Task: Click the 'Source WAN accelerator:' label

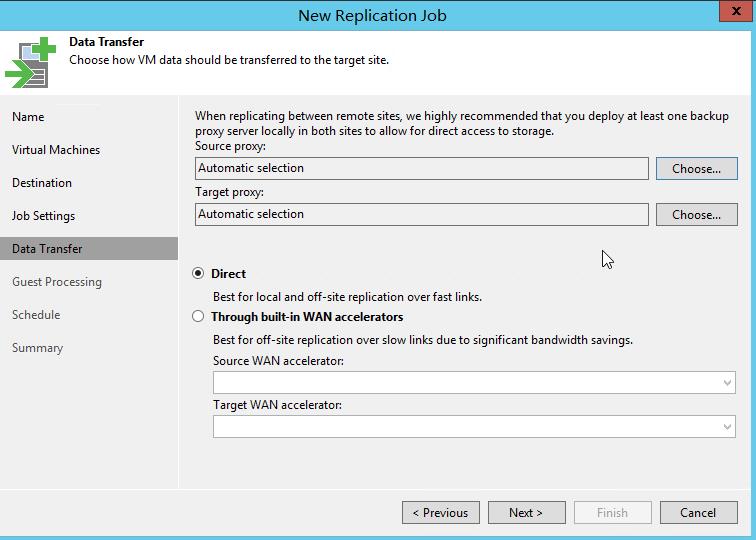Action: (278, 361)
